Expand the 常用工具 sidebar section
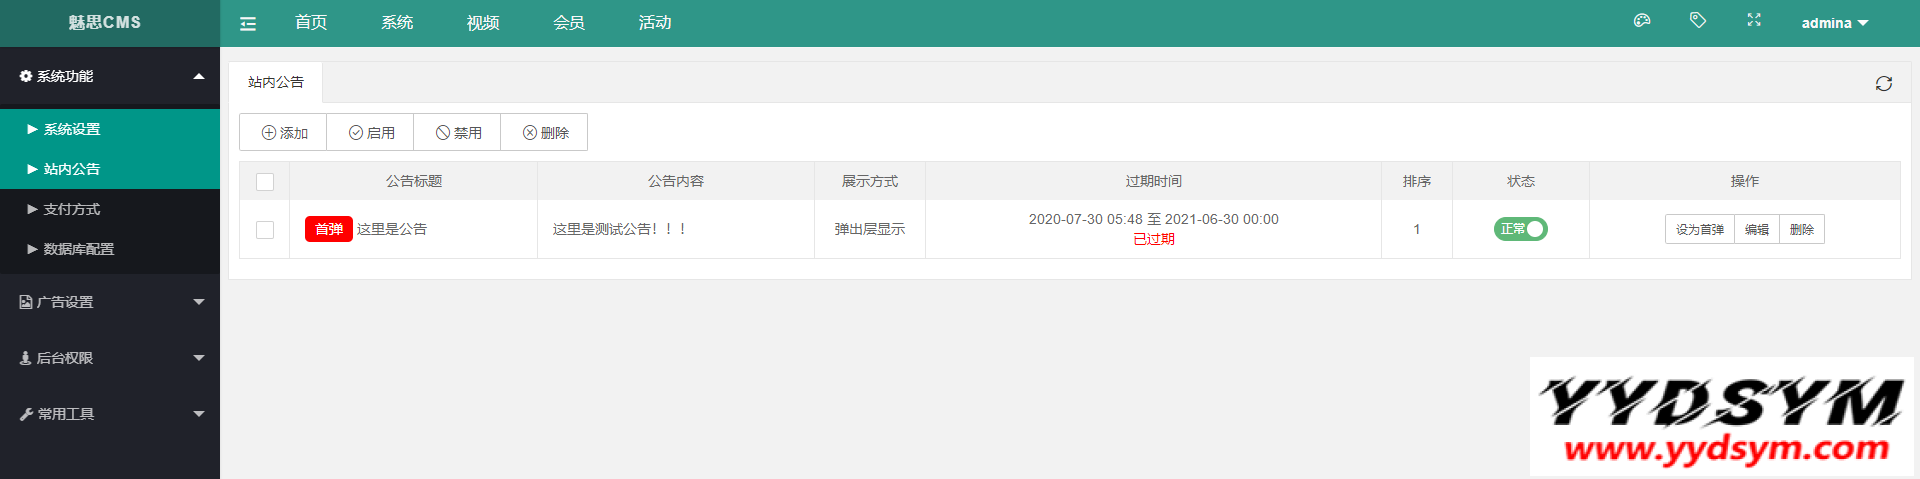The width and height of the screenshot is (1920, 479). [110, 414]
